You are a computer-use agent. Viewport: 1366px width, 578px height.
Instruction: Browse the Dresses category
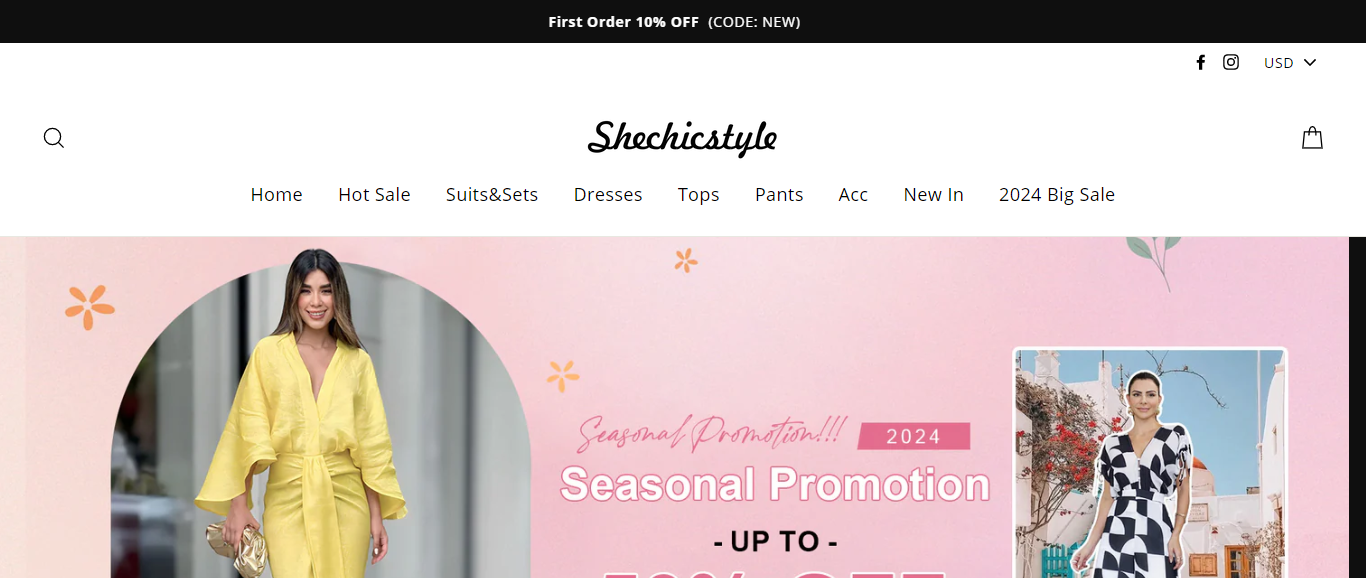pos(608,195)
